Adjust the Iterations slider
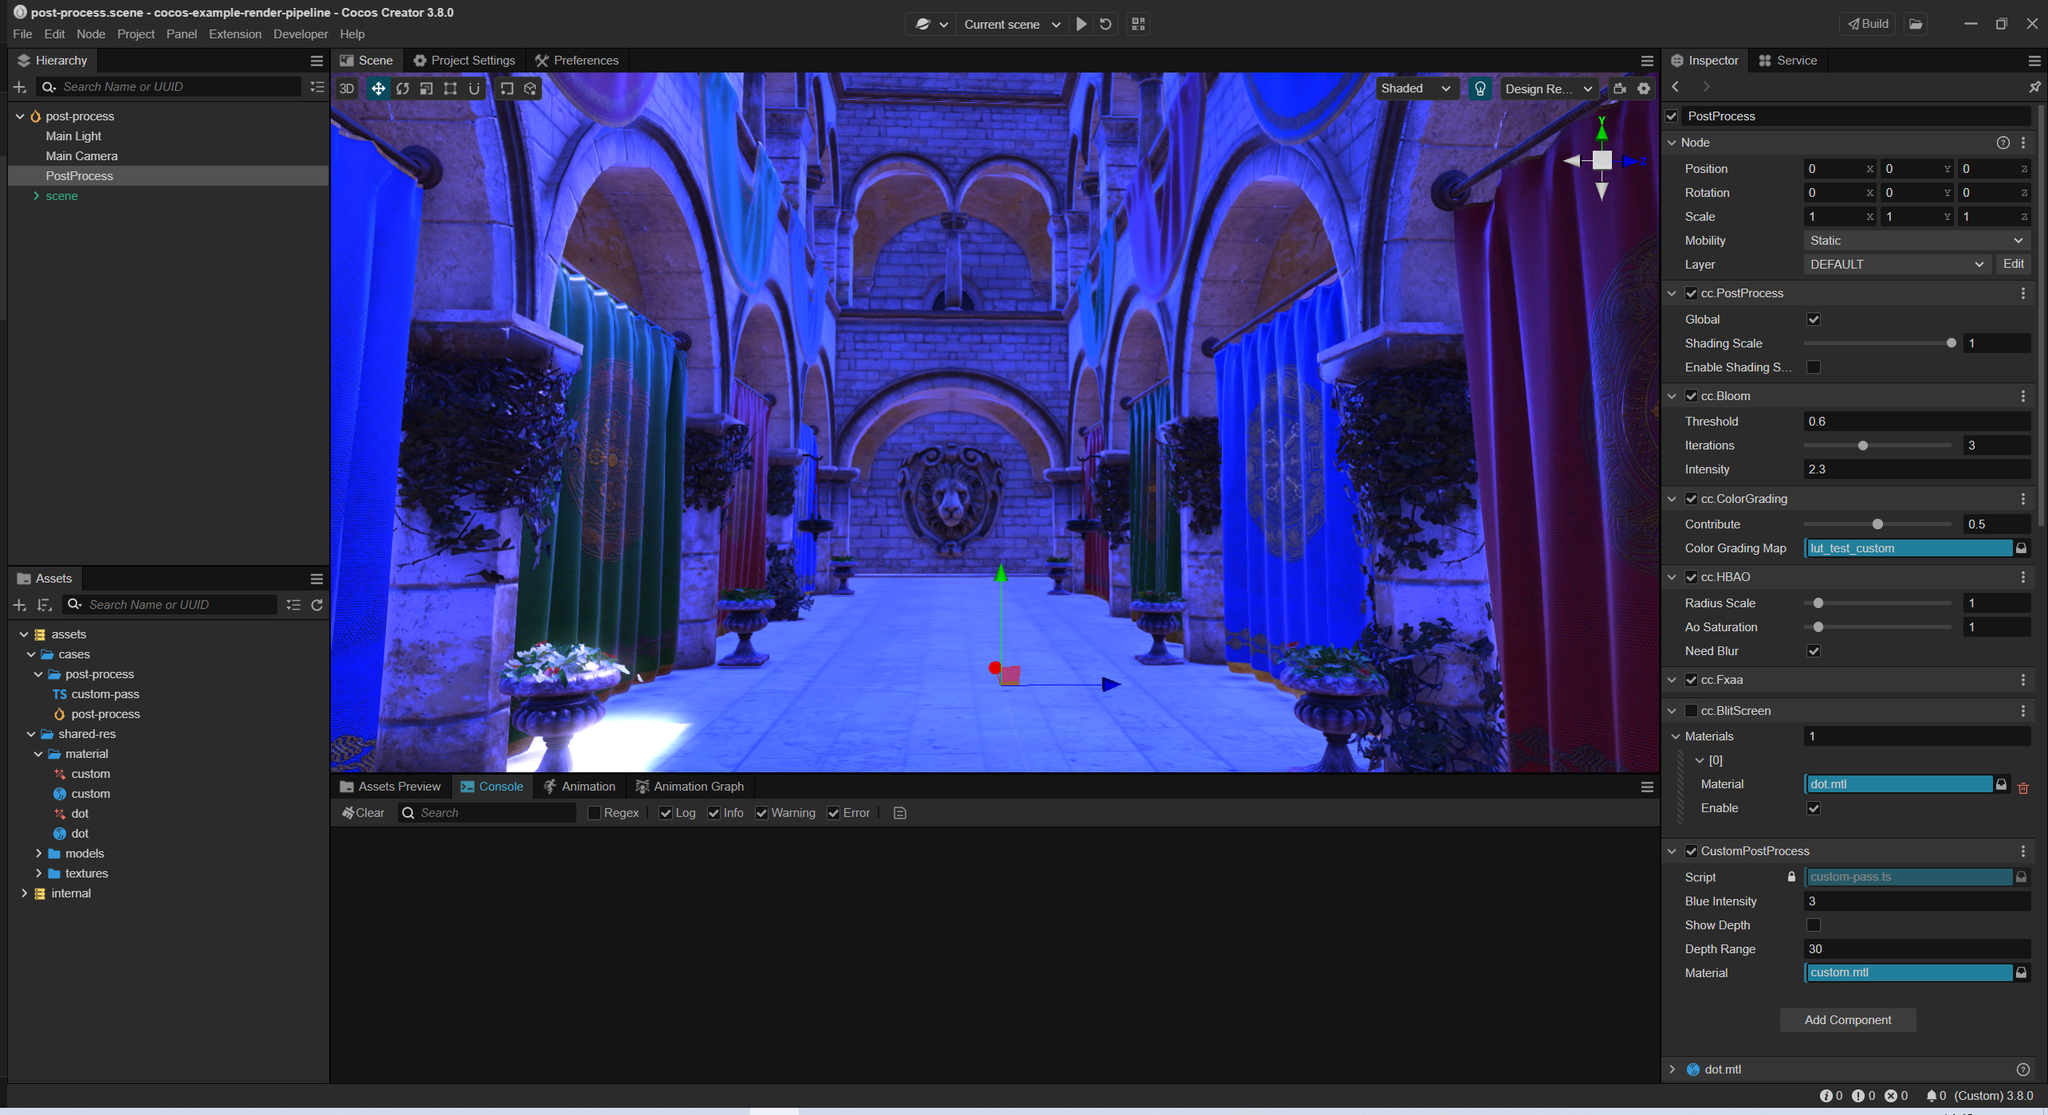The height and width of the screenshot is (1115, 2048). click(1878, 446)
